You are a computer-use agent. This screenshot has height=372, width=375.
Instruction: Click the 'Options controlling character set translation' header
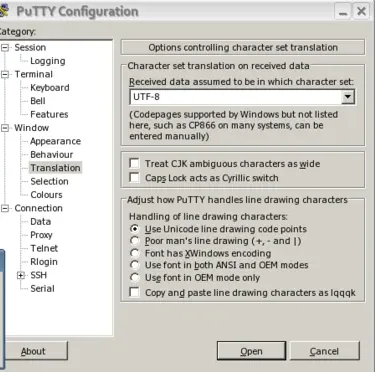tap(243, 47)
